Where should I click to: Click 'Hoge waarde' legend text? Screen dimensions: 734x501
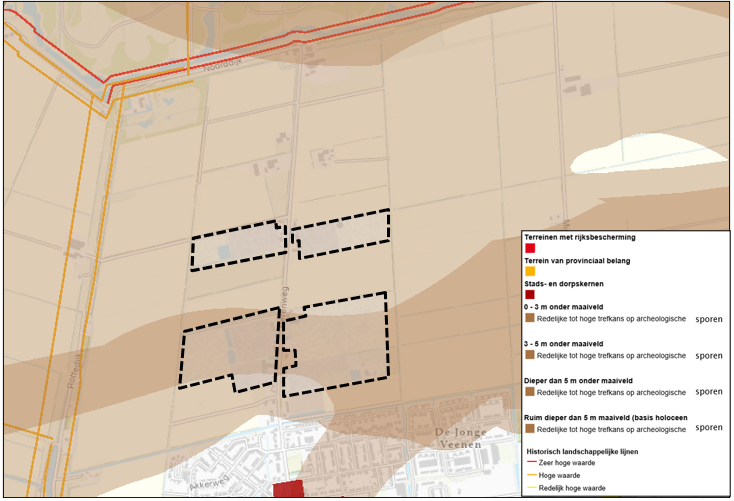point(559,475)
